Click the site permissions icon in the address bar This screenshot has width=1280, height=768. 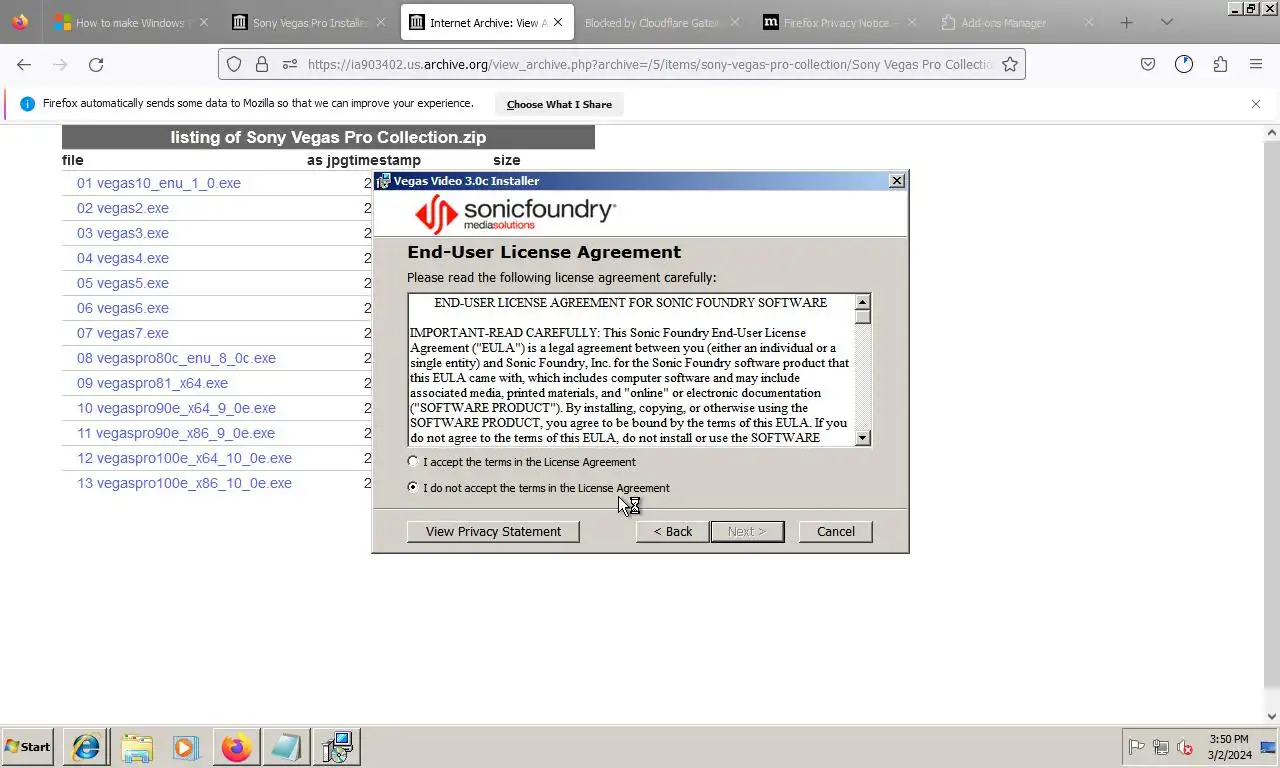click(290, 65)
